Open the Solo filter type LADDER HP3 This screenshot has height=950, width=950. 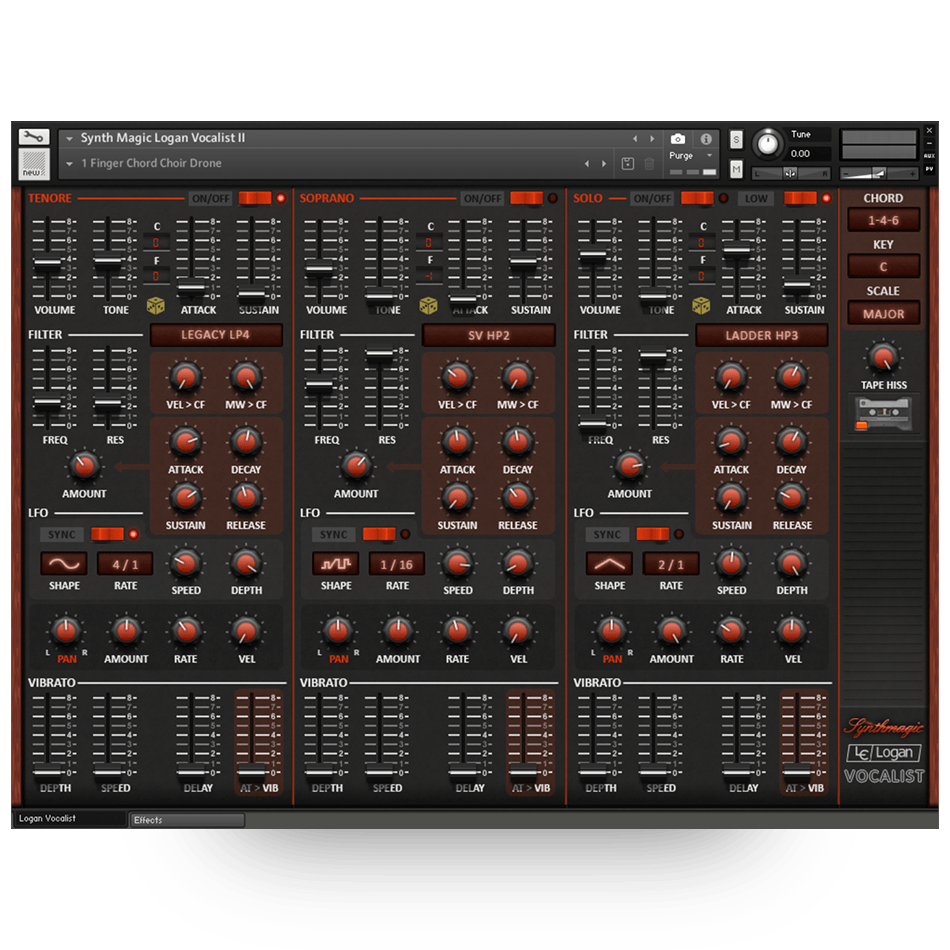(x=762, y=335)
